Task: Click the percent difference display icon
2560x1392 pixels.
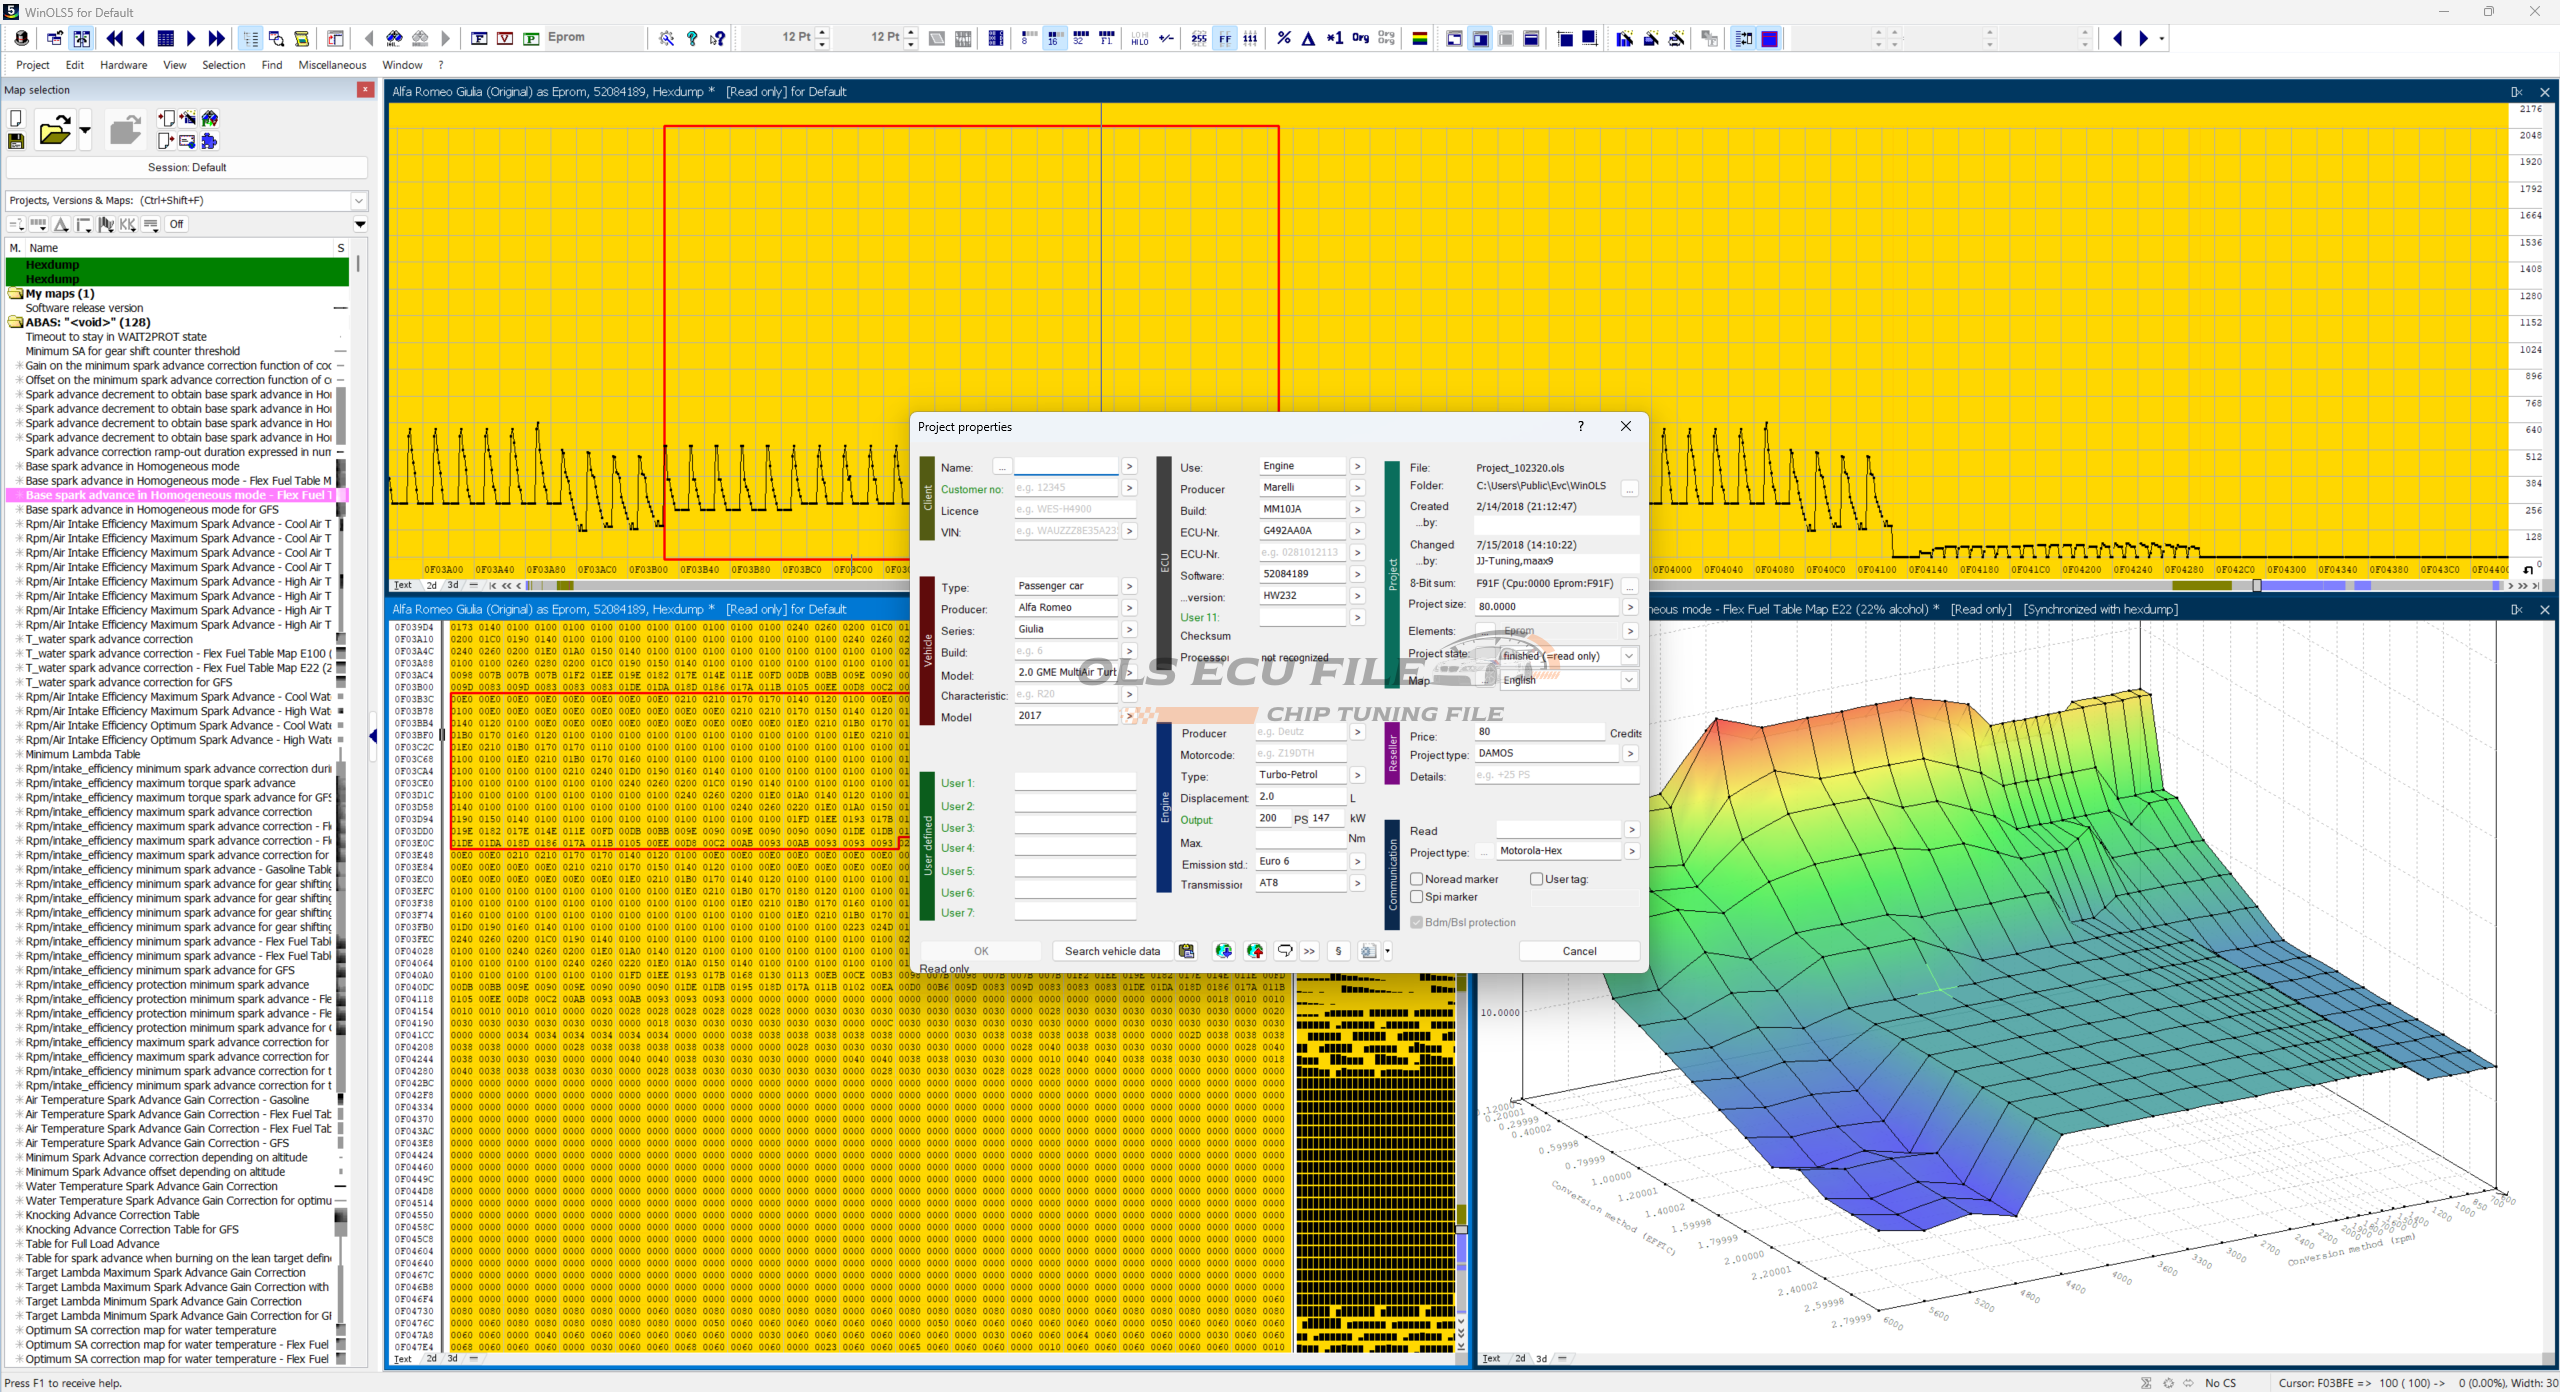Action: click(x=1284, y=39)
